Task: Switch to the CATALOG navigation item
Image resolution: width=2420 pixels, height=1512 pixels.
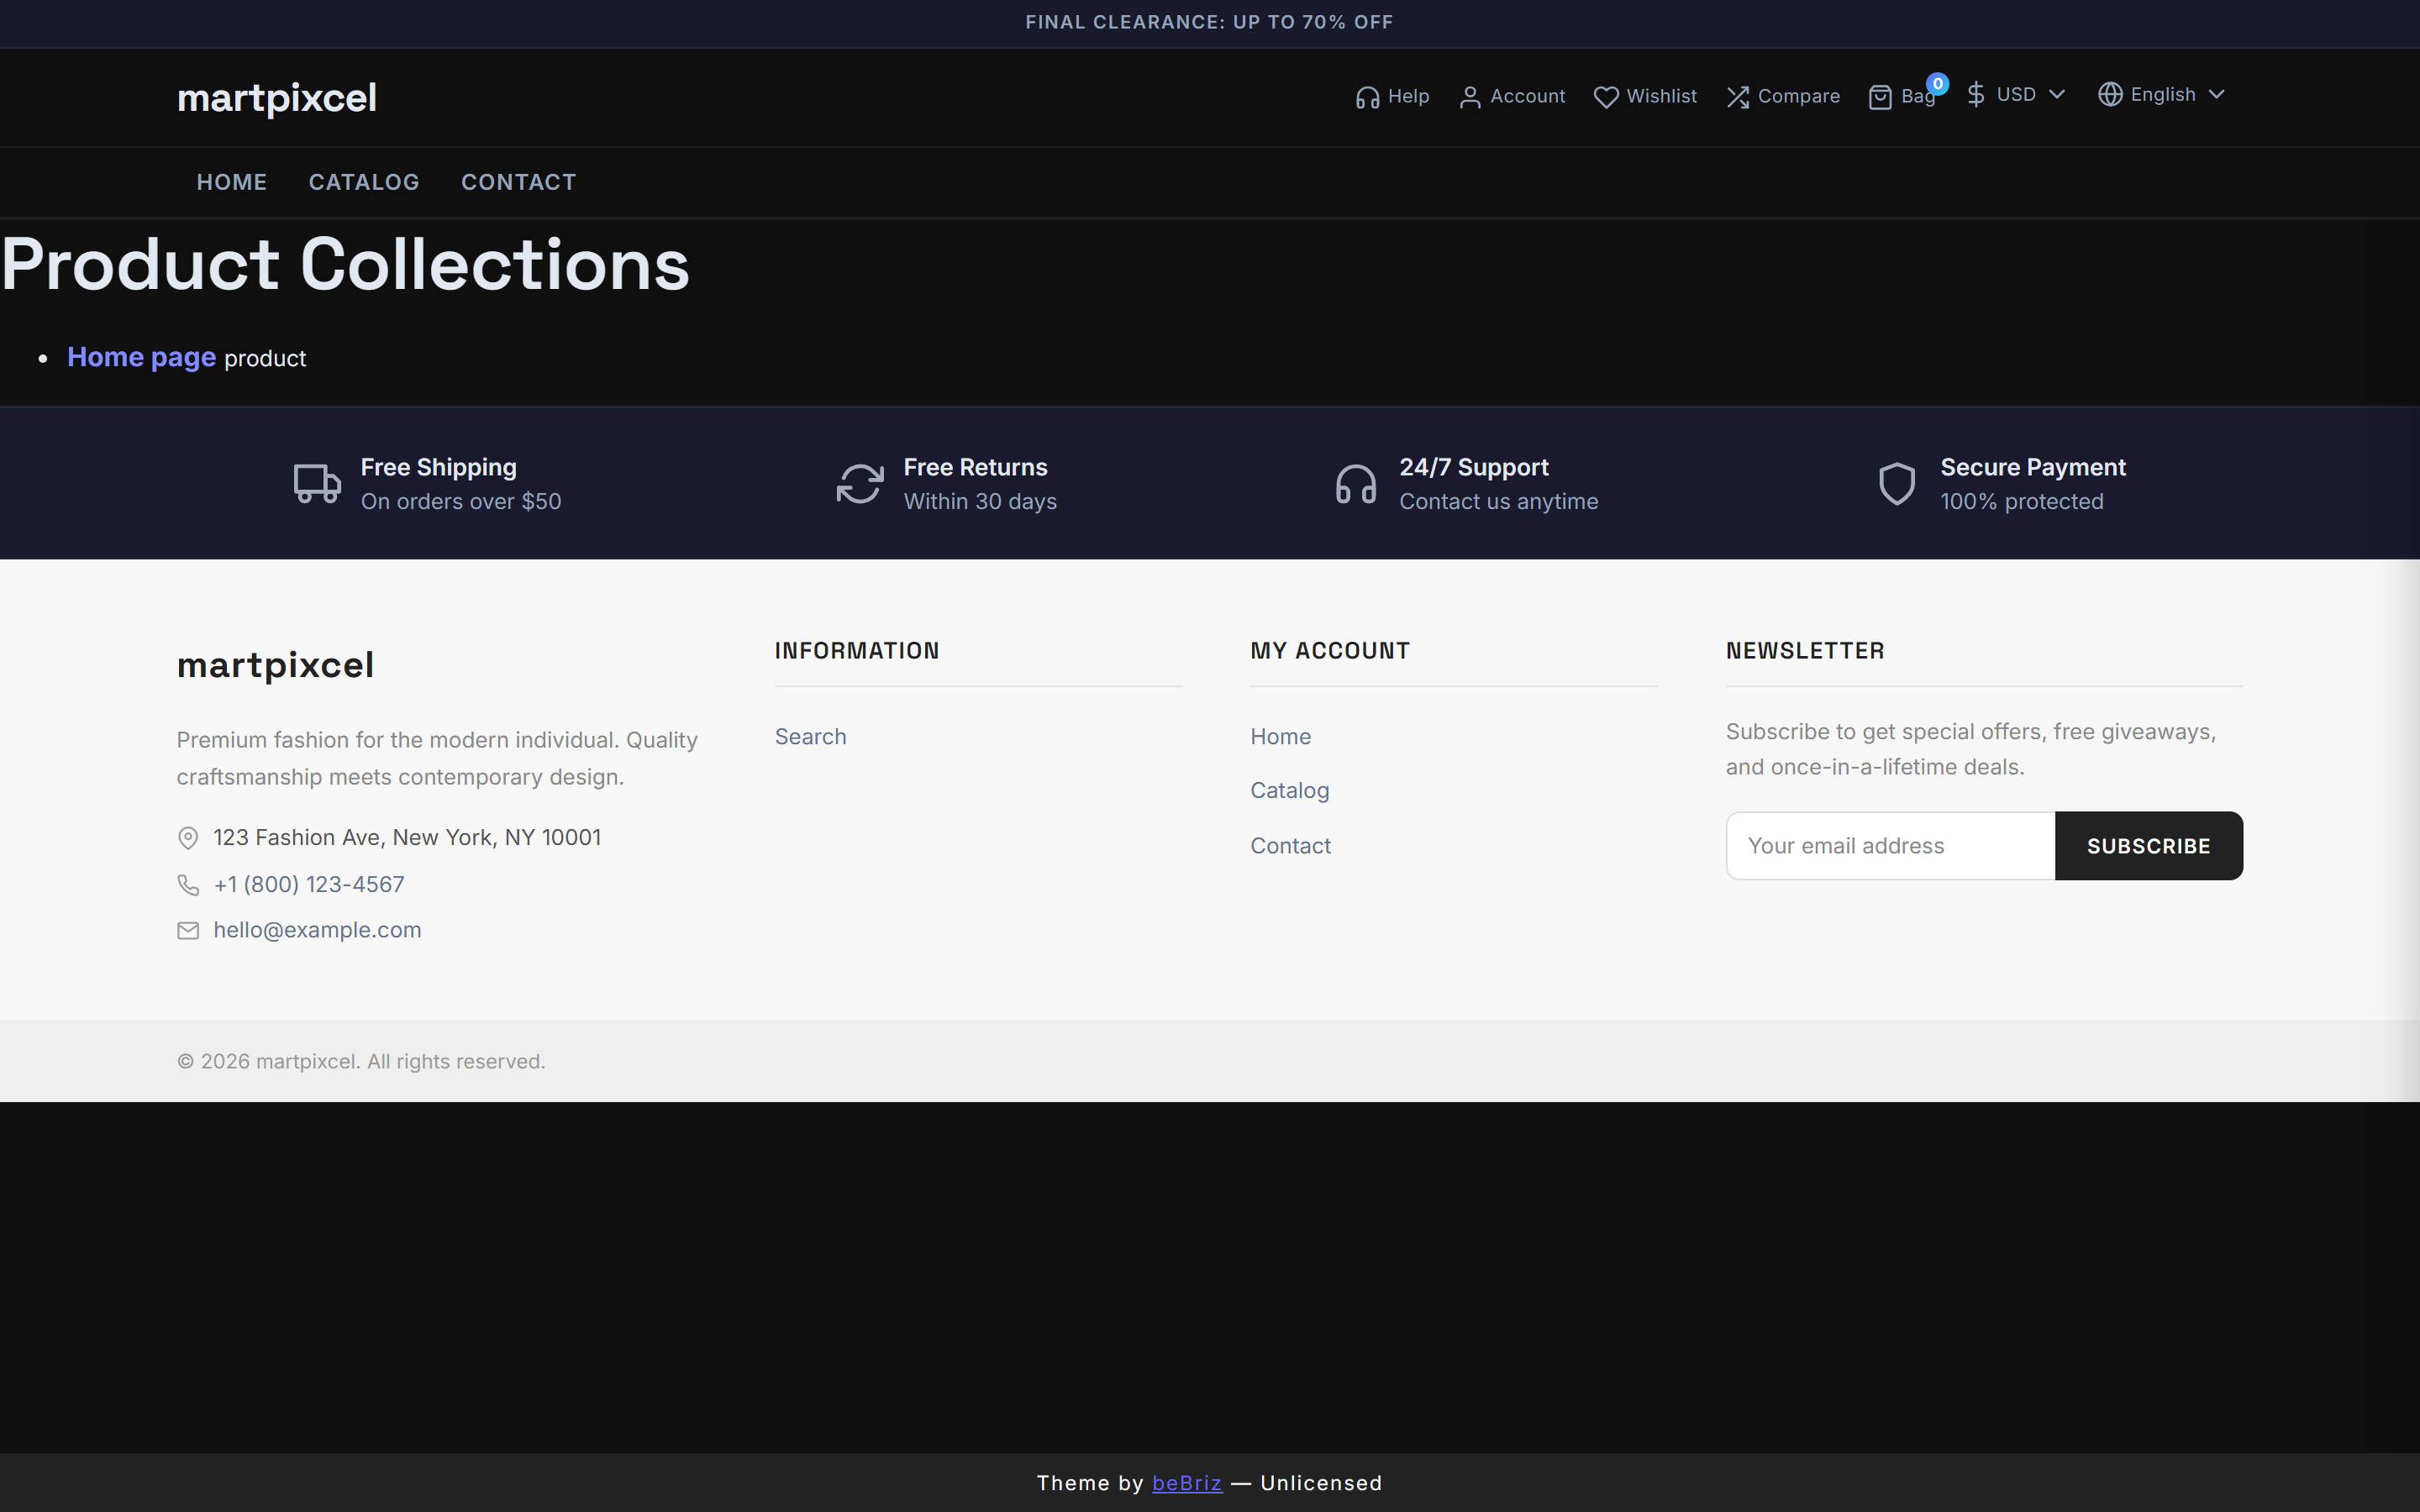Action: [364, 182]
